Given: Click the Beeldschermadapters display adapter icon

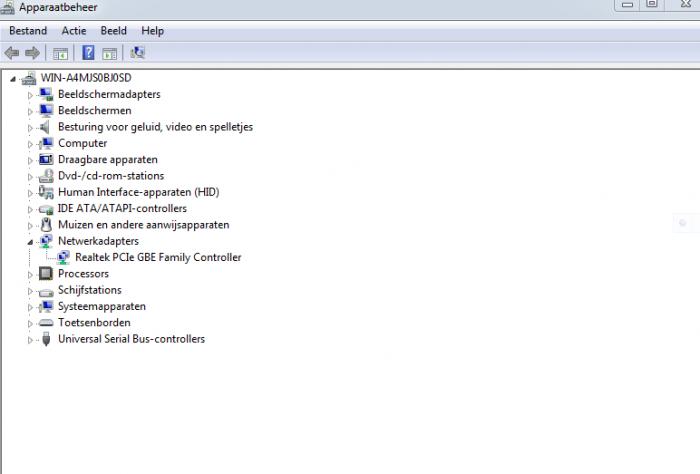Looking at the screenshot, I should [46, 94].
